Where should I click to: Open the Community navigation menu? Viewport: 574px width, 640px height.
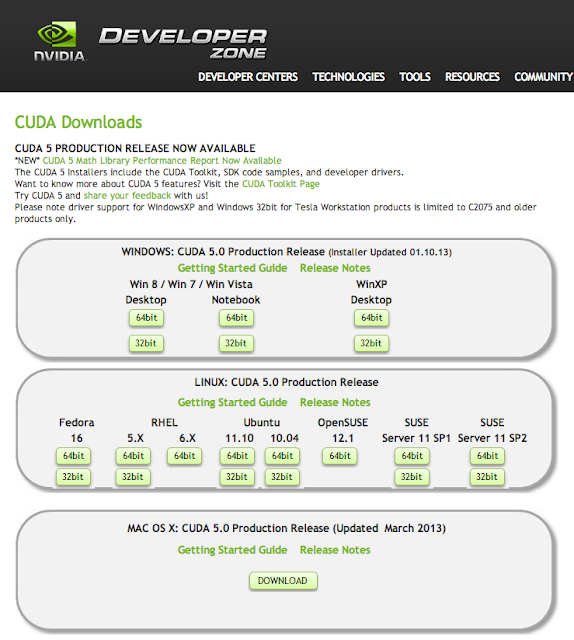[543, 77]
